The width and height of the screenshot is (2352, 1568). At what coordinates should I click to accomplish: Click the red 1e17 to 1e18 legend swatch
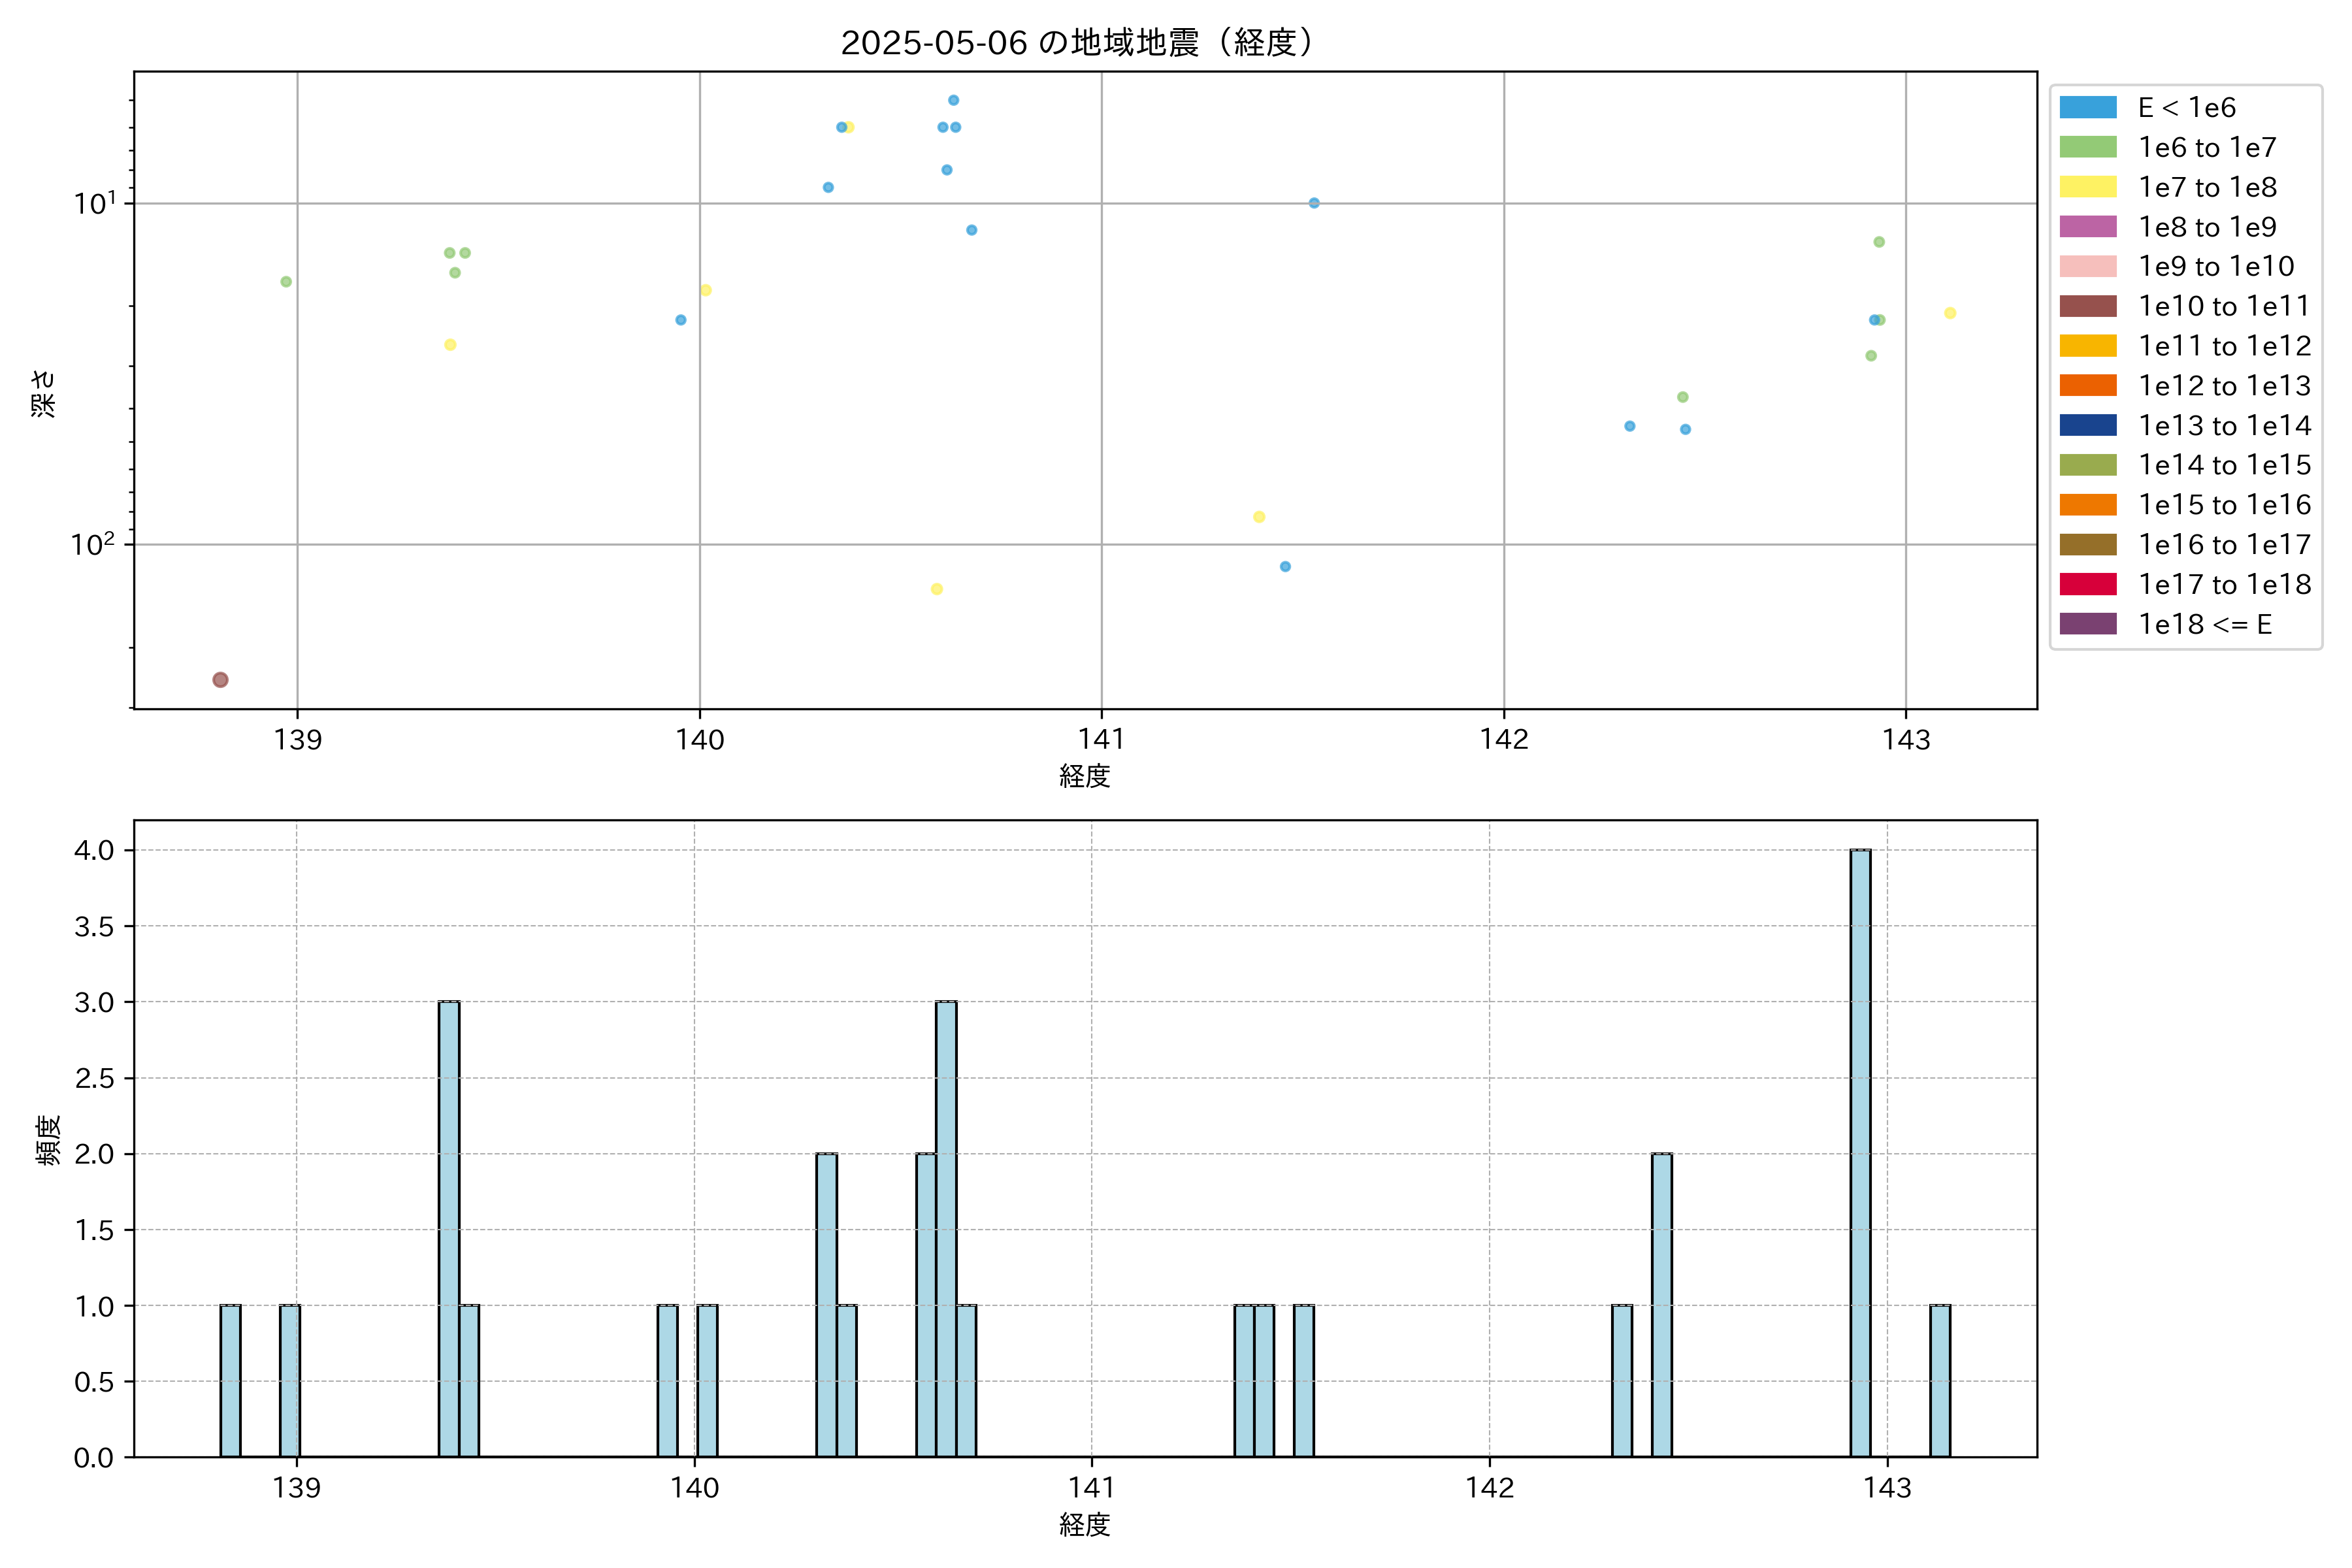(x=2087, y=584)
